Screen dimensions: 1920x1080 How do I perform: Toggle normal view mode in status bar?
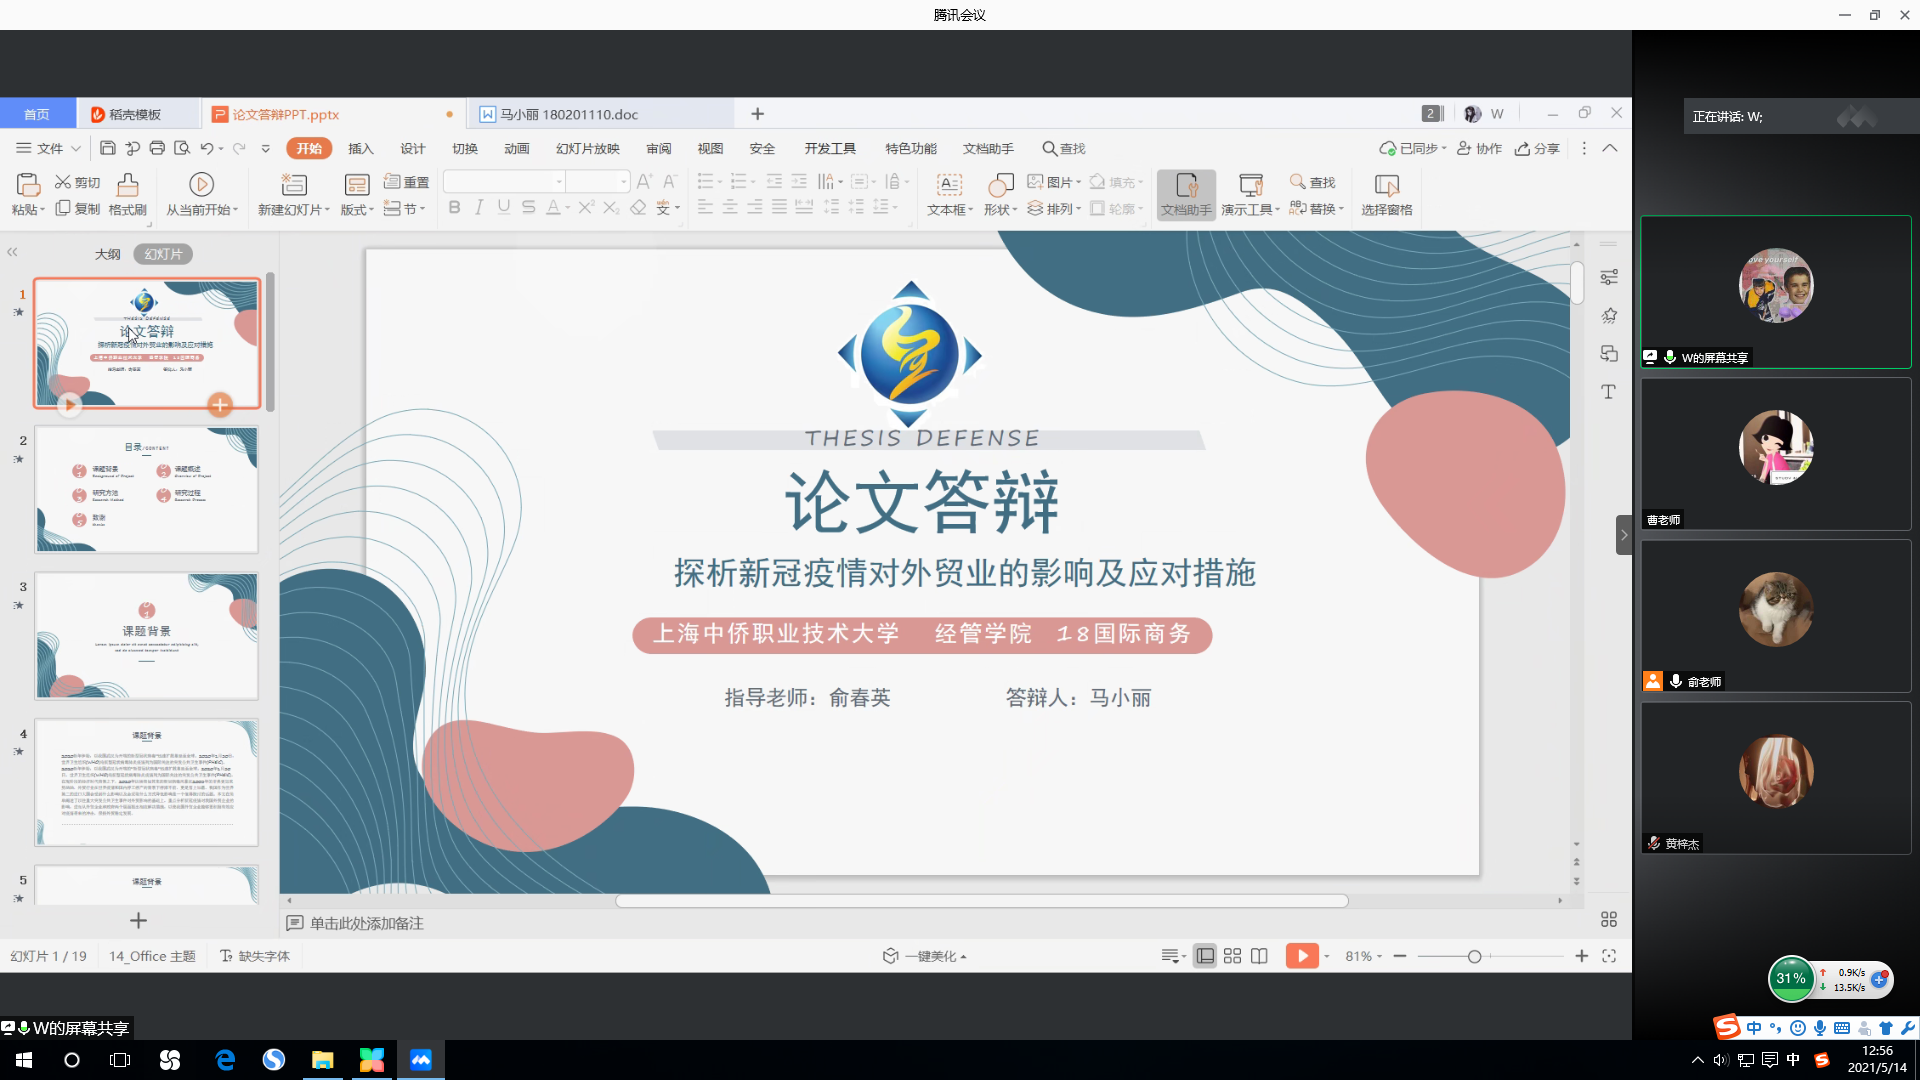(1205, 956)
